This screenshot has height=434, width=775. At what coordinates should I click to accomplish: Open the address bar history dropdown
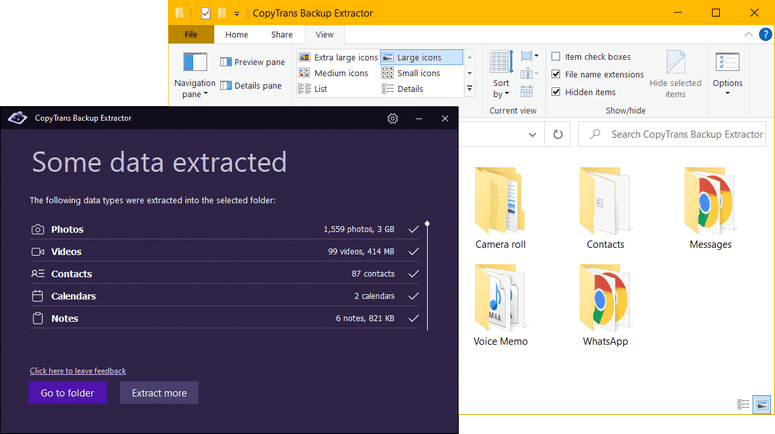coord(532,134)
